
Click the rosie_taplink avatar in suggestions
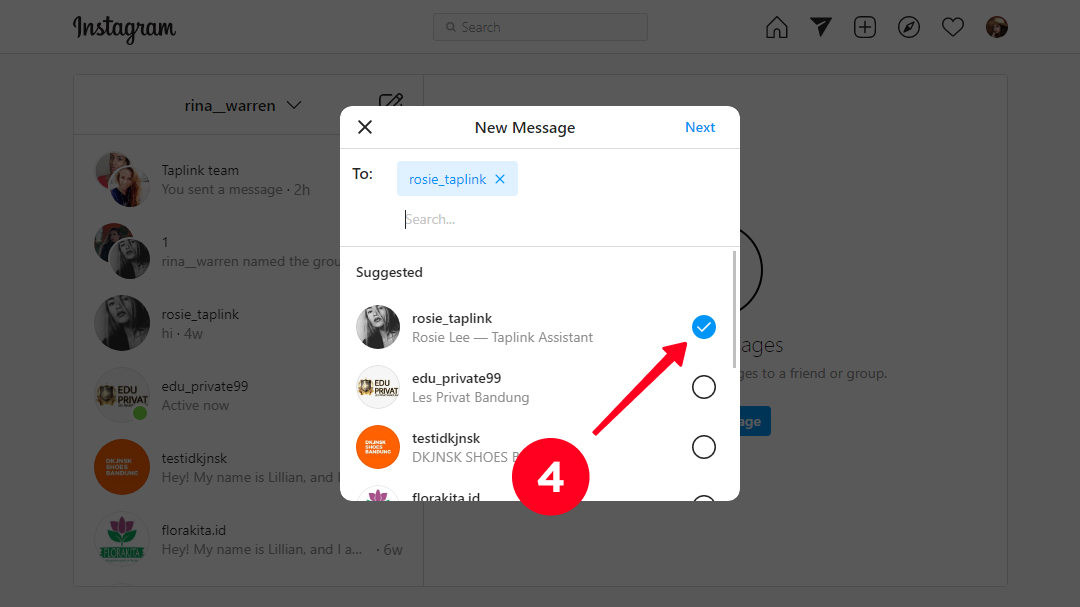(377, 327)
